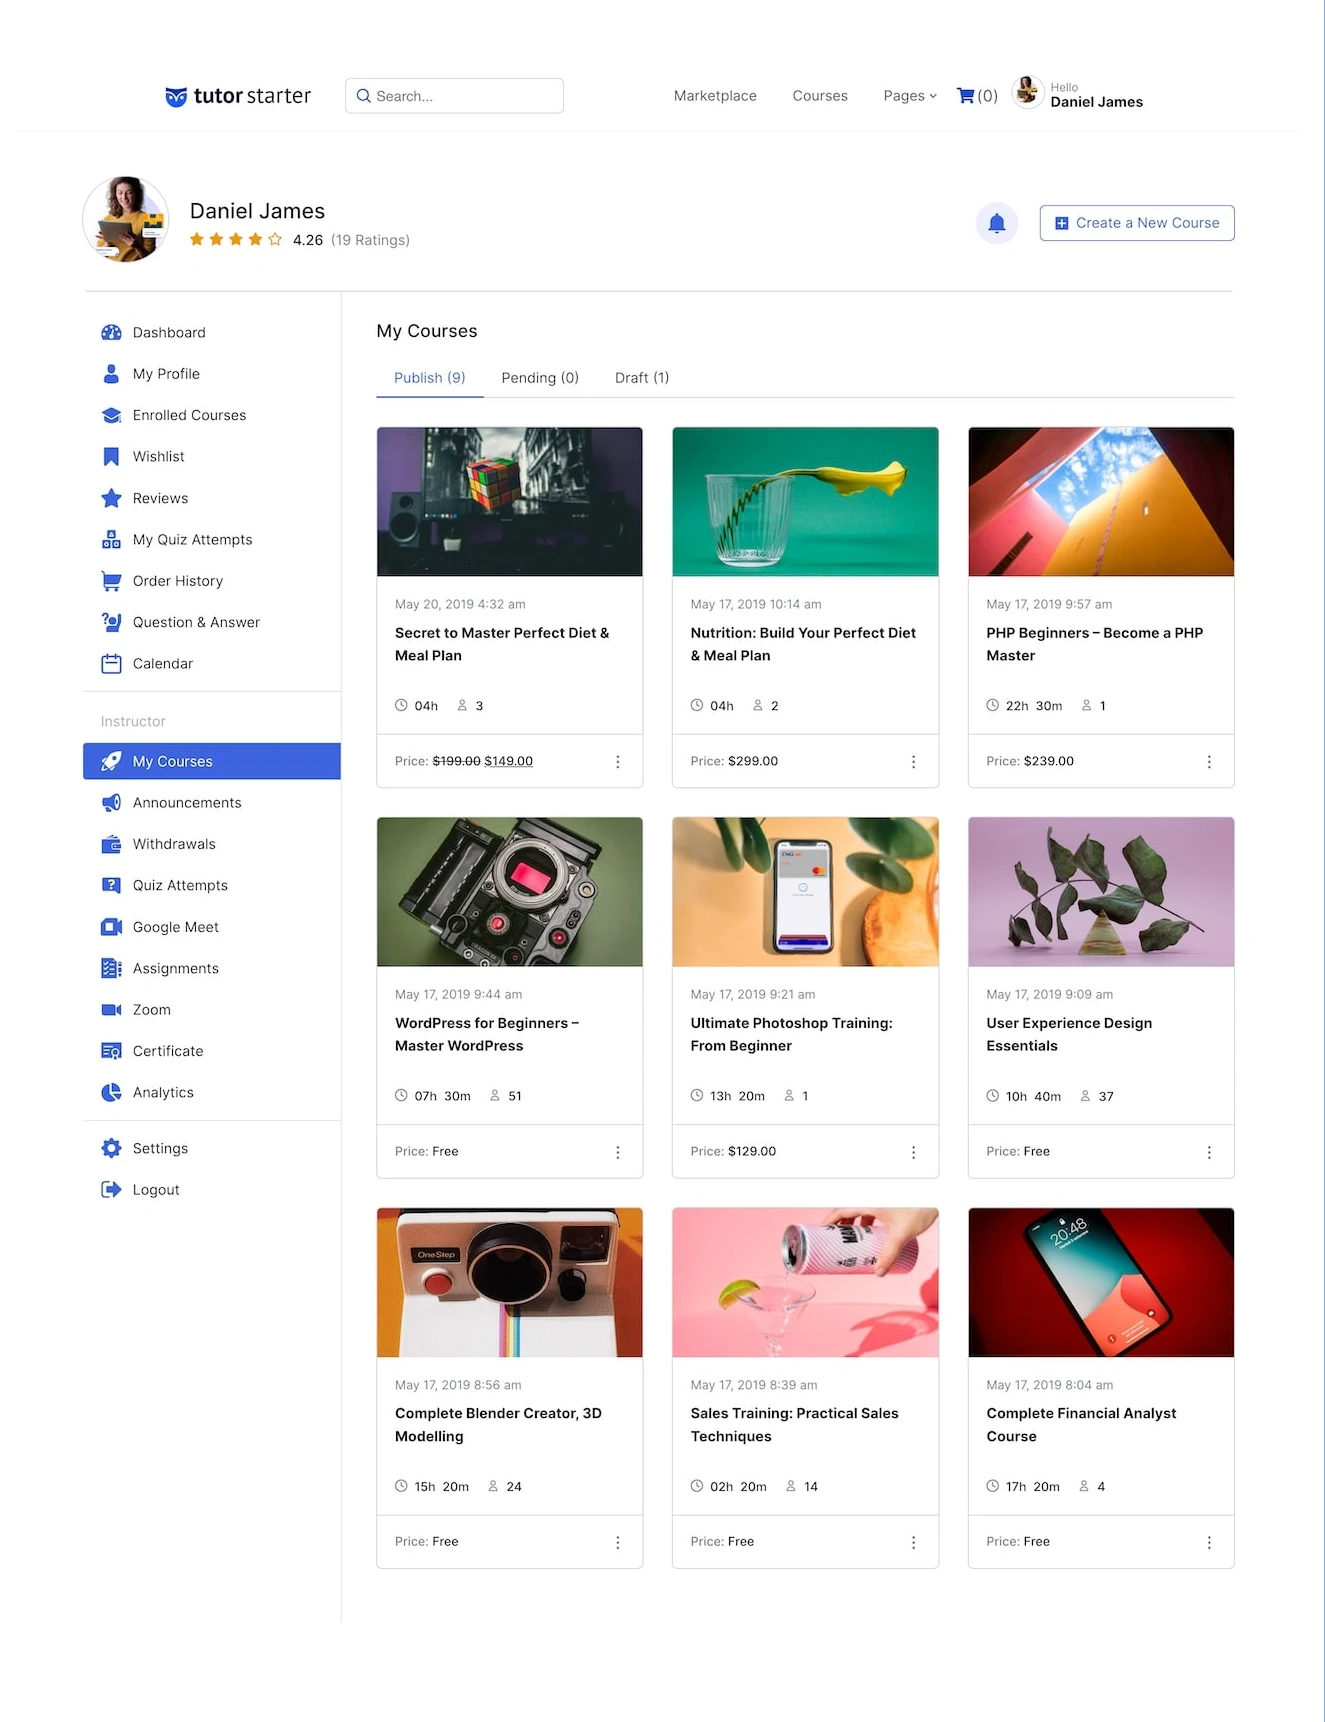Open Ultimate Photoshop Training course title
The height and width of the screenshot is (1722, 1325).
click(792, 1034)
